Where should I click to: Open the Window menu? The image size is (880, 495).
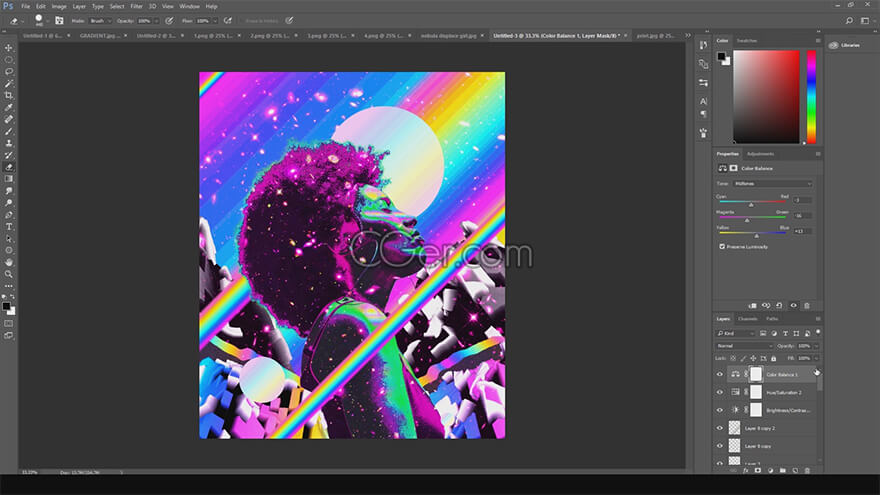(189, 6)
